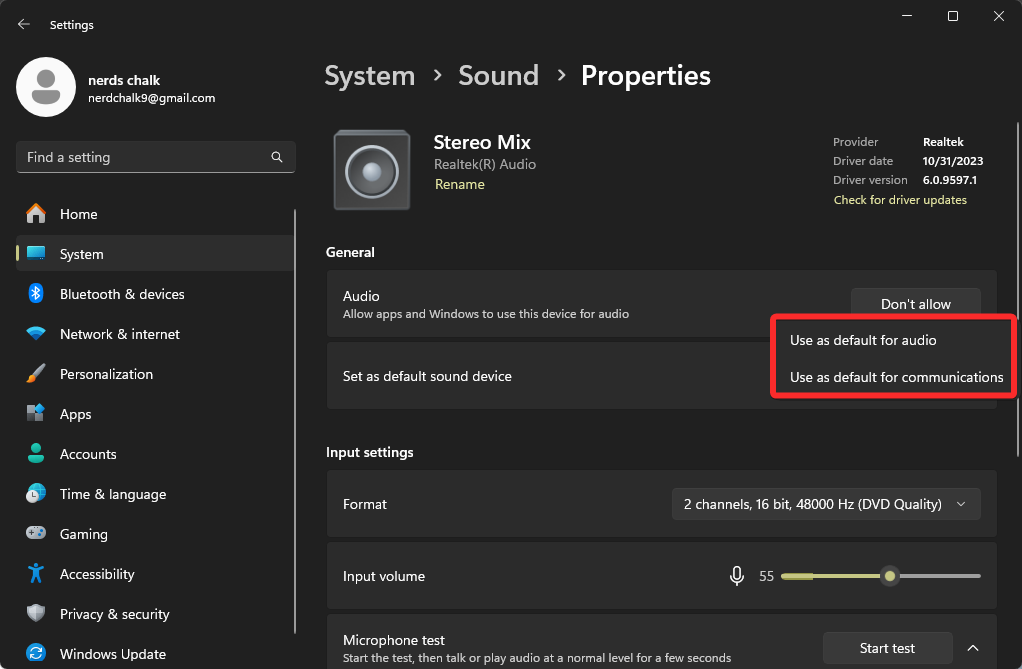Viewport: 1022px width, 669px height.
Task: Select the Home icon in the sidebar
Action: click(35, 214)
